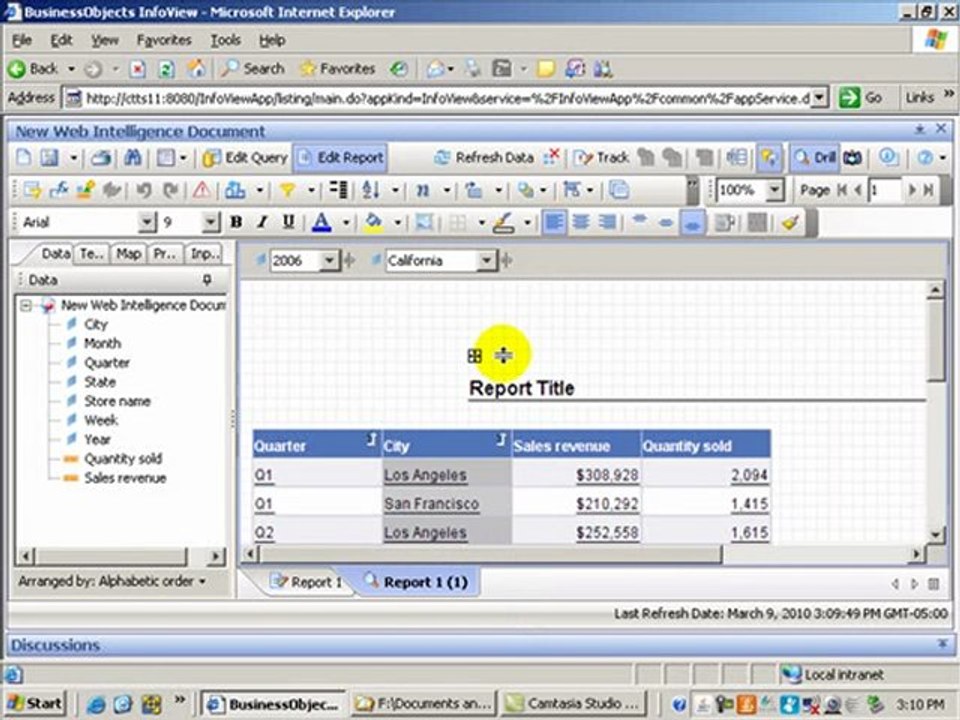
Task: Toggle Underline formatting
Action: point(288,222)
